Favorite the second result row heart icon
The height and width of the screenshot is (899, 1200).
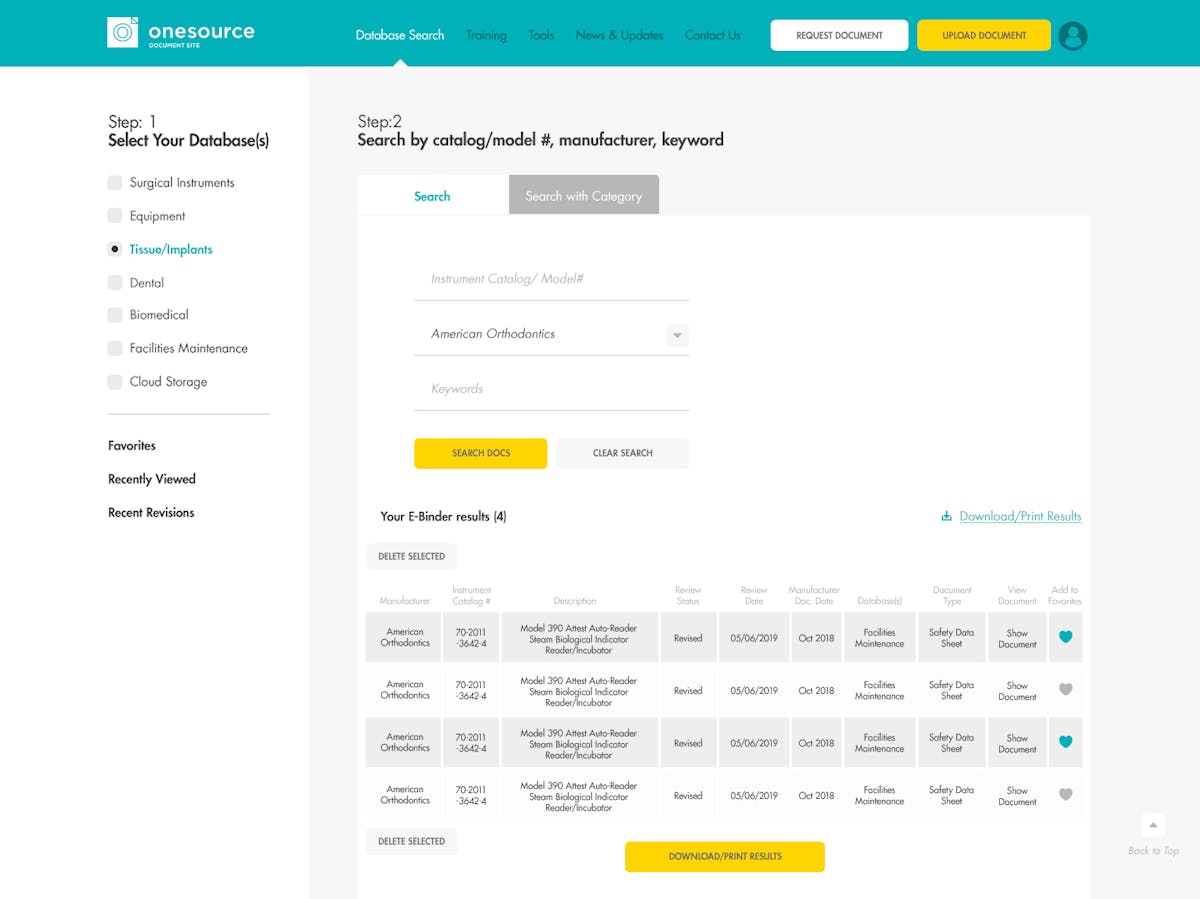pos(1065,690)
